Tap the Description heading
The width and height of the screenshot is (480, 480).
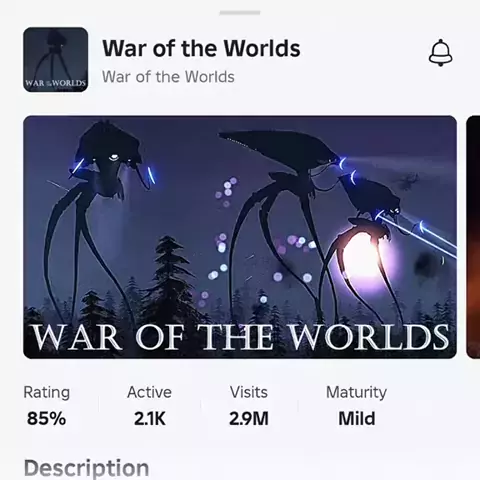point(87,468)
